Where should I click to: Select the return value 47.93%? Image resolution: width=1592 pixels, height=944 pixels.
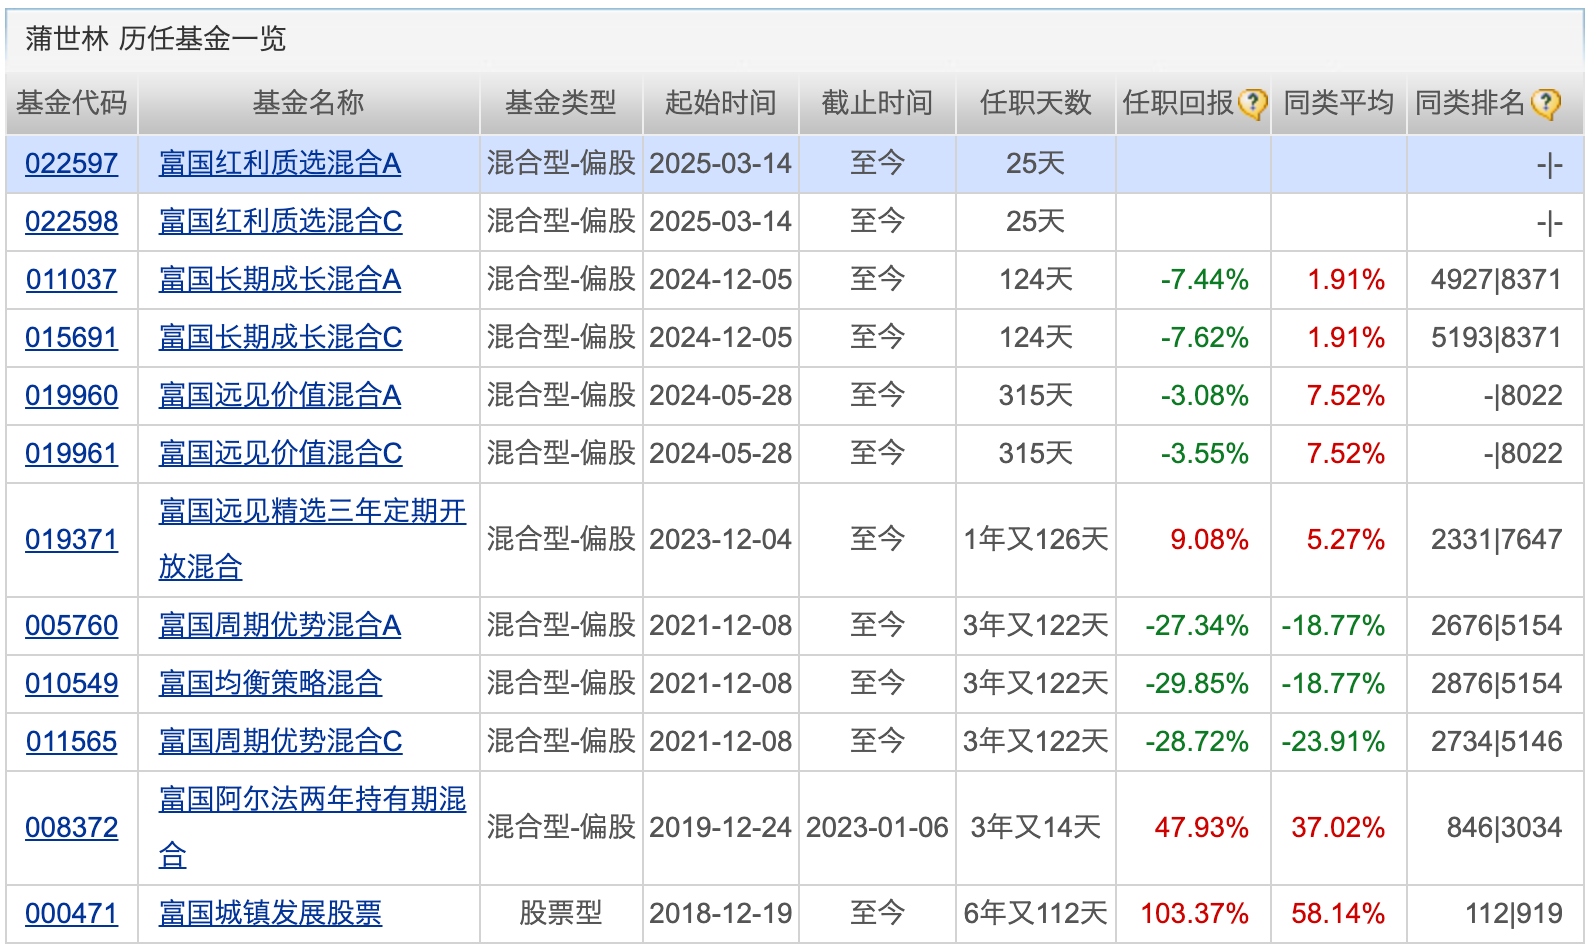(x=1202, y=828)
